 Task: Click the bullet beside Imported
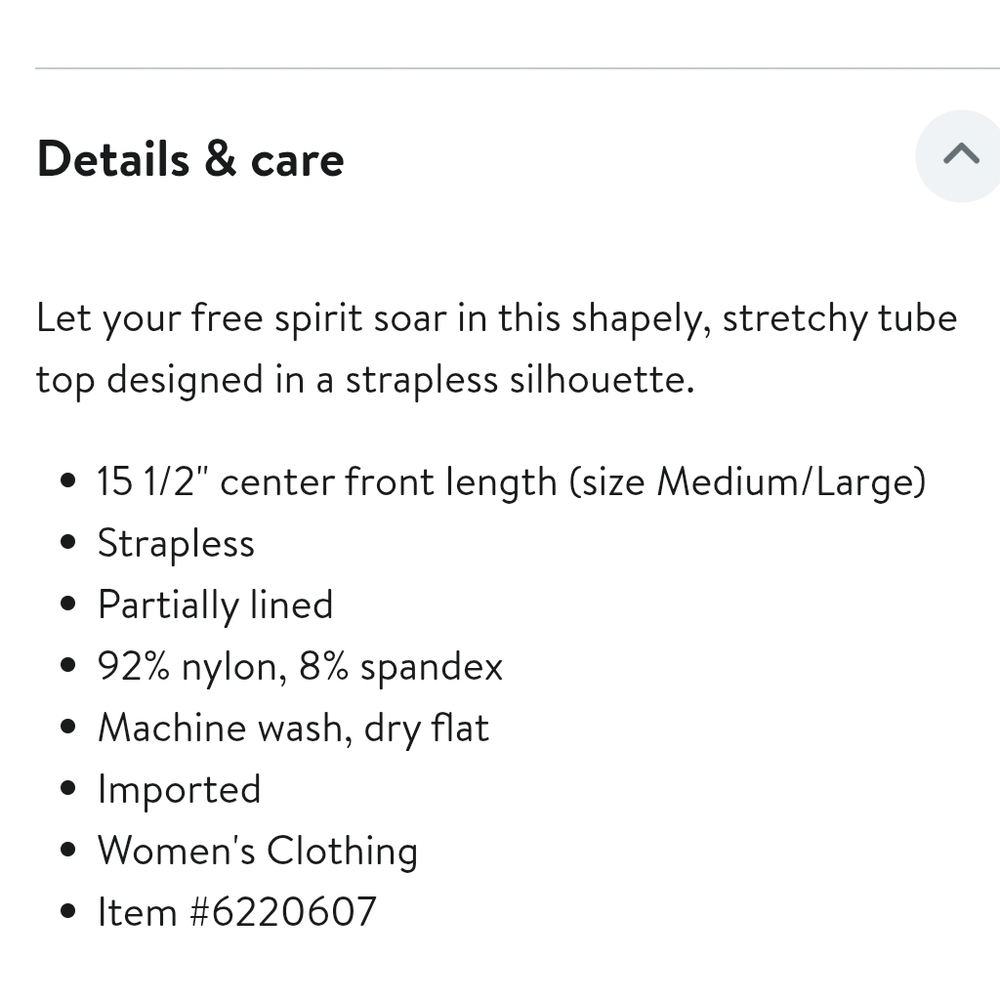(68, 789)
